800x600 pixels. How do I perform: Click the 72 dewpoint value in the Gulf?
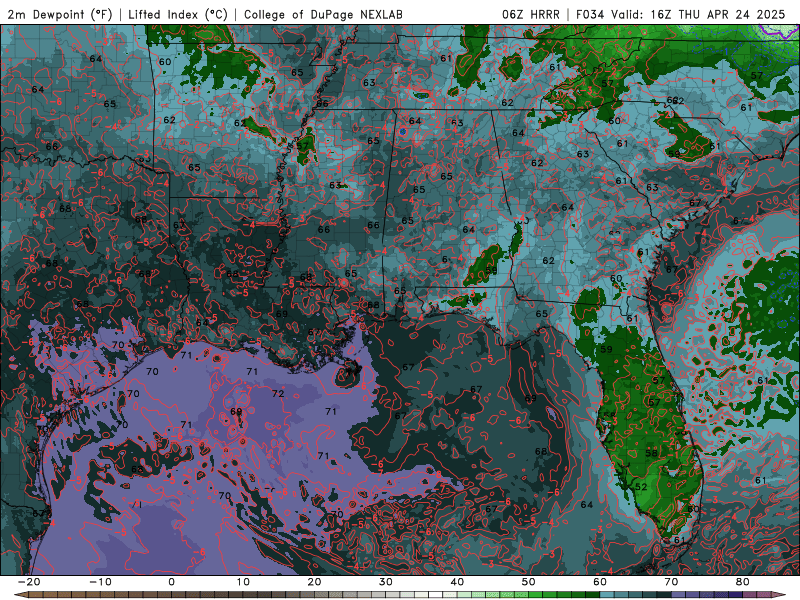tap(278, 393)
